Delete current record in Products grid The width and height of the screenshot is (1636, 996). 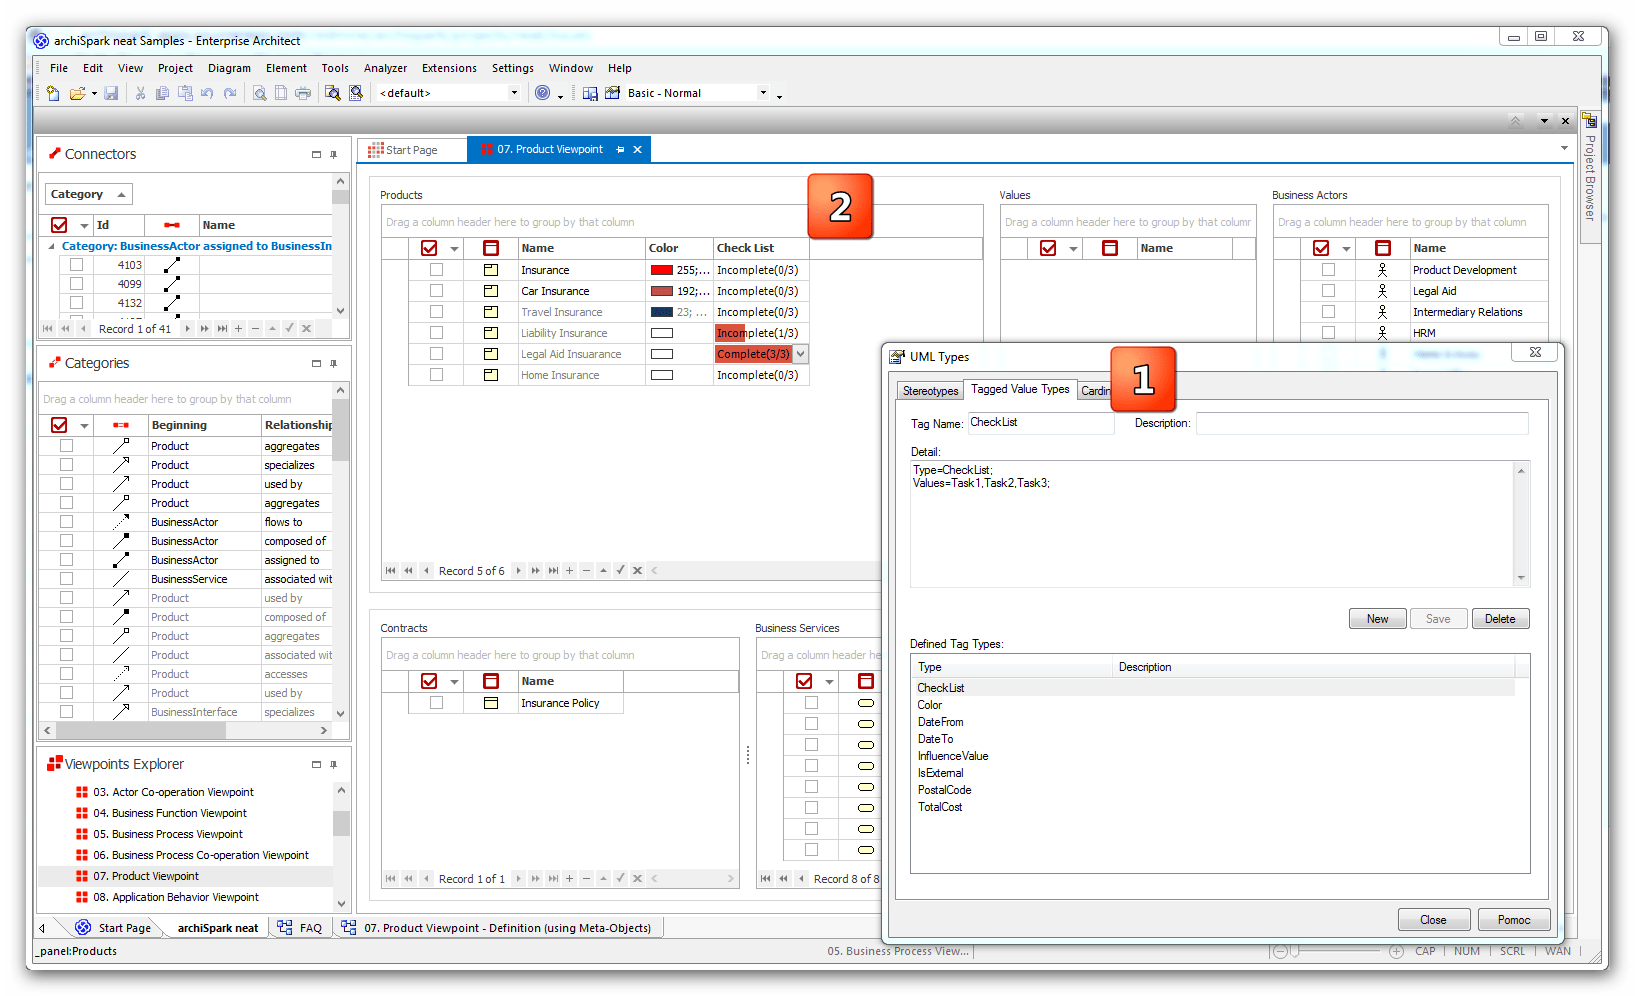[586, 571]
